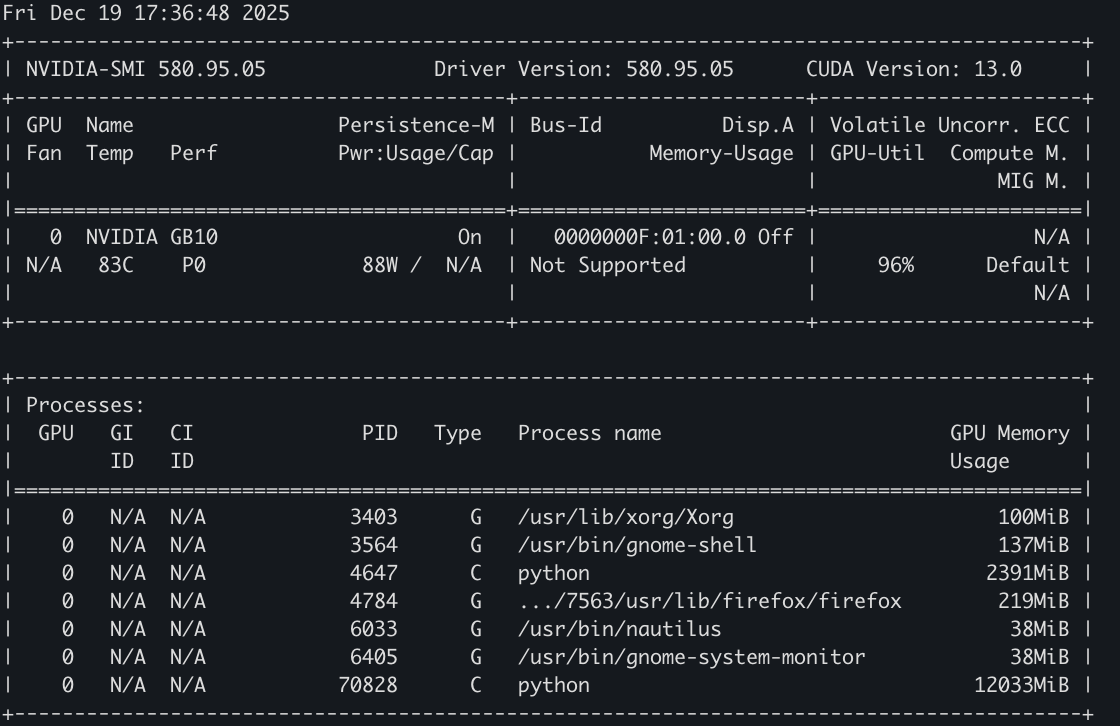
Task: Click the 96% GPU utilization value
Action: tap(896, 265)
